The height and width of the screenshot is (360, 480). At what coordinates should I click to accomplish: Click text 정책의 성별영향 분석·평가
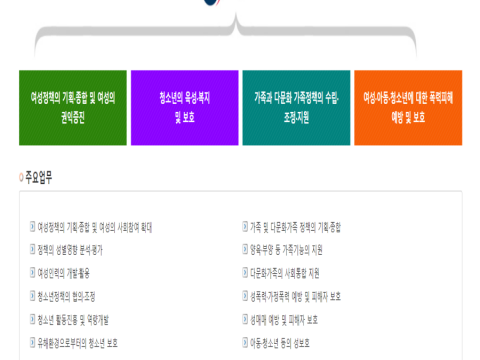tap(70, 250)
